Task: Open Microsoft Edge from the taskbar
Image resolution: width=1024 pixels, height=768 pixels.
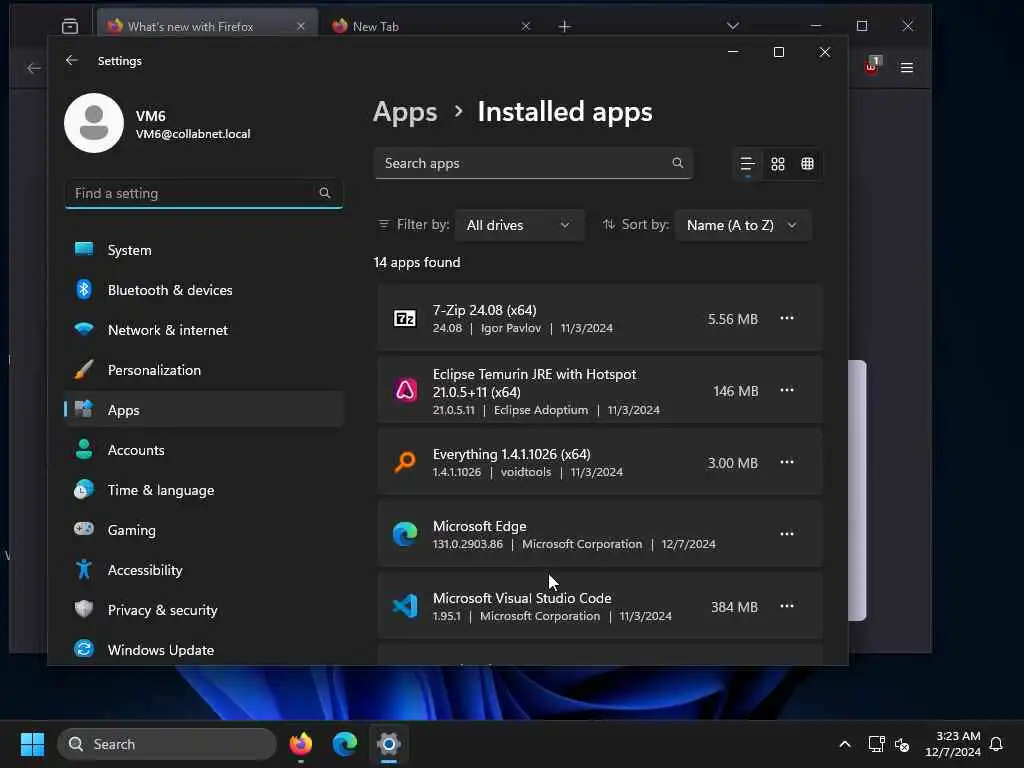Action: pos(344,744)
